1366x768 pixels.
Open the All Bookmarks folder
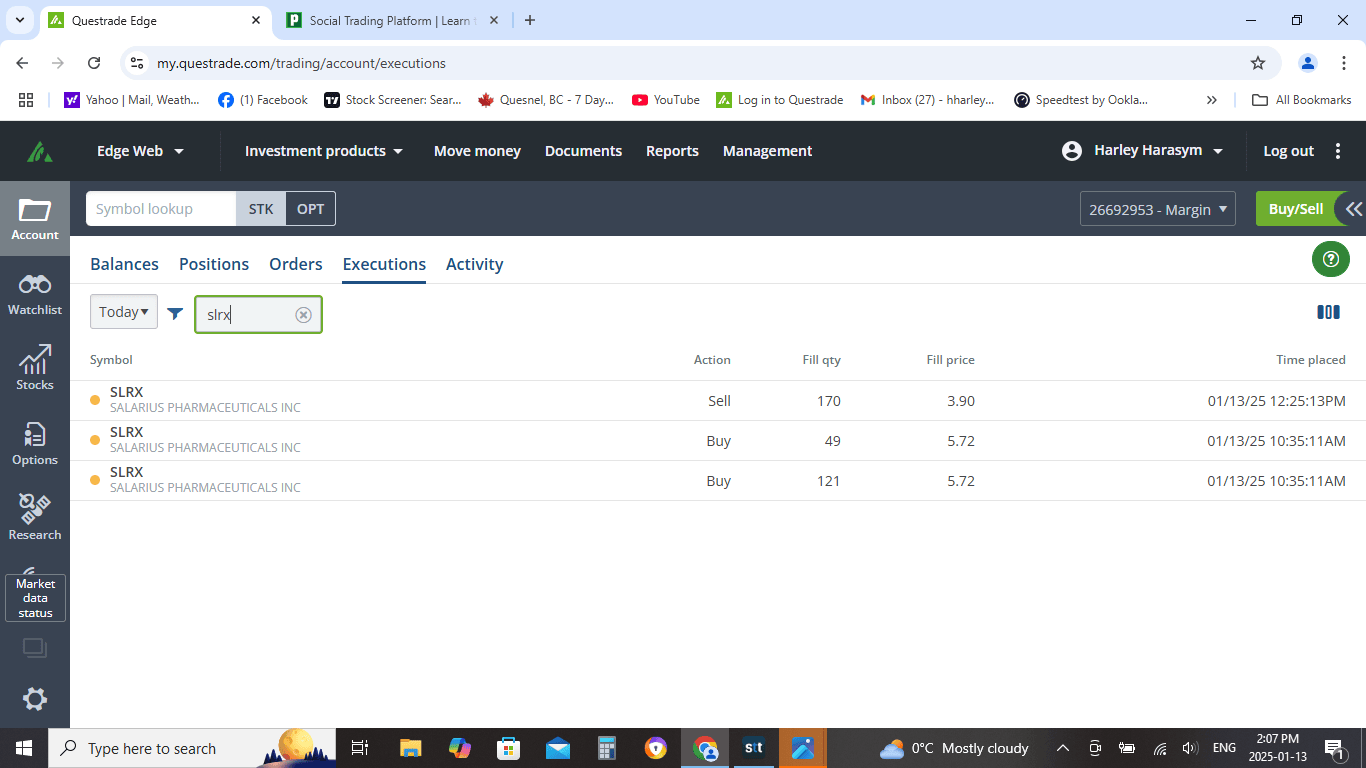(x=1302, y=100)
